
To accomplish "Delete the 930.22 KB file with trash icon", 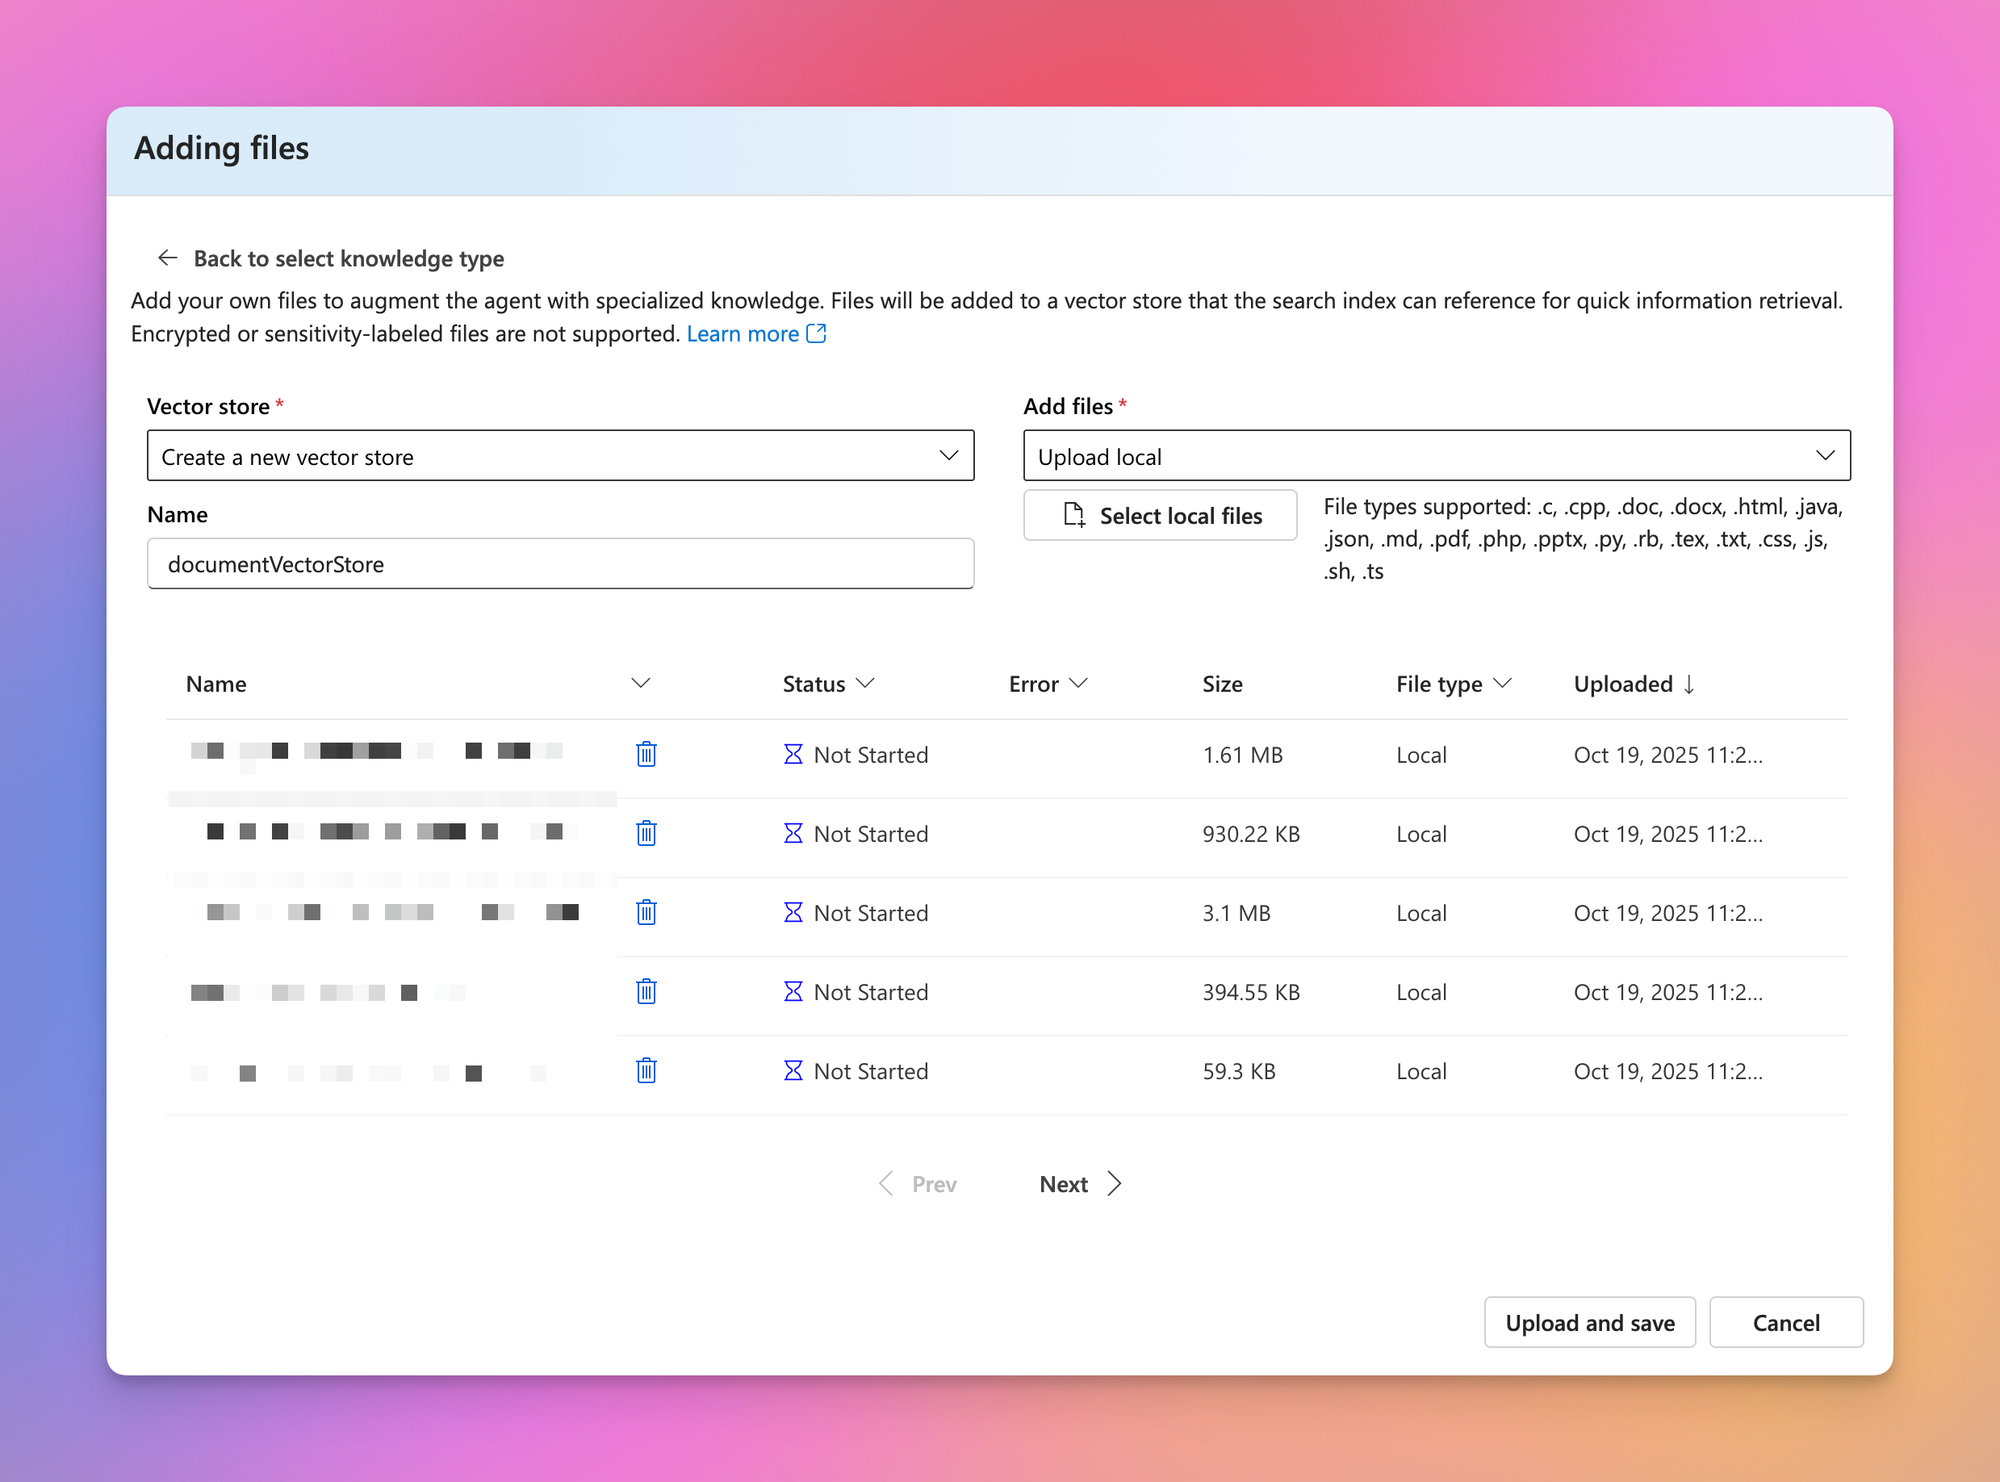I will (646, 833).
